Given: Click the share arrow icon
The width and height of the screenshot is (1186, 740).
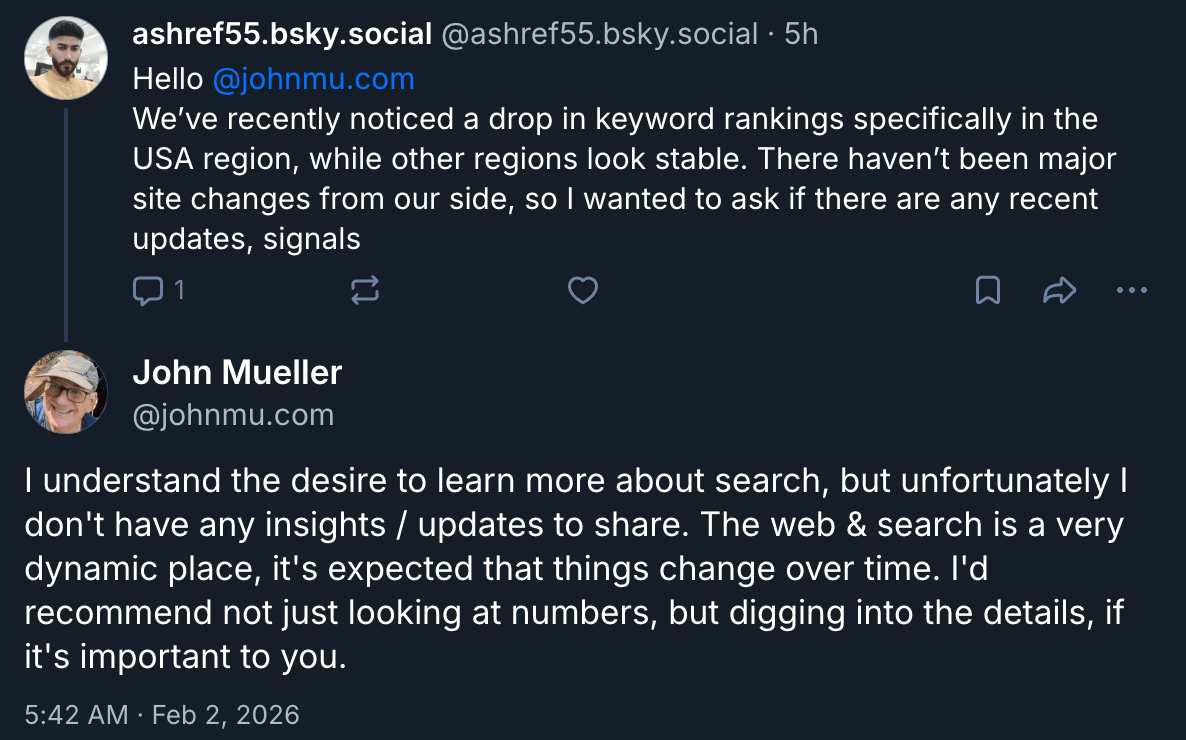Looking at the screenshot, I should pyautogui.click(x=1059, y=291).
